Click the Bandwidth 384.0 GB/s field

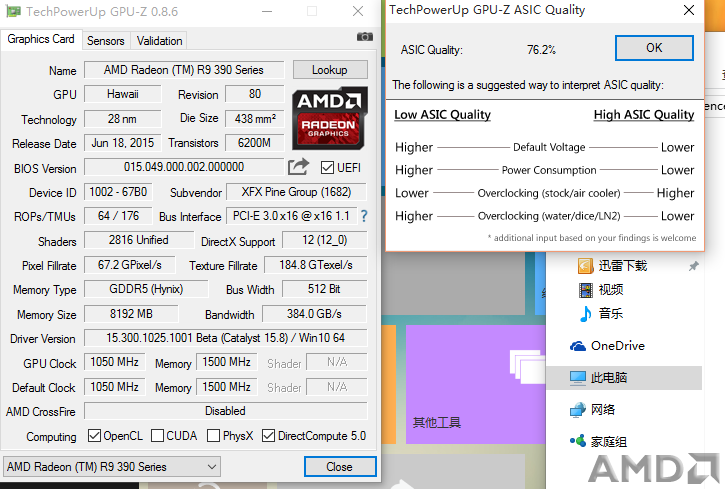pyautogui.click(x=314, y=314)
